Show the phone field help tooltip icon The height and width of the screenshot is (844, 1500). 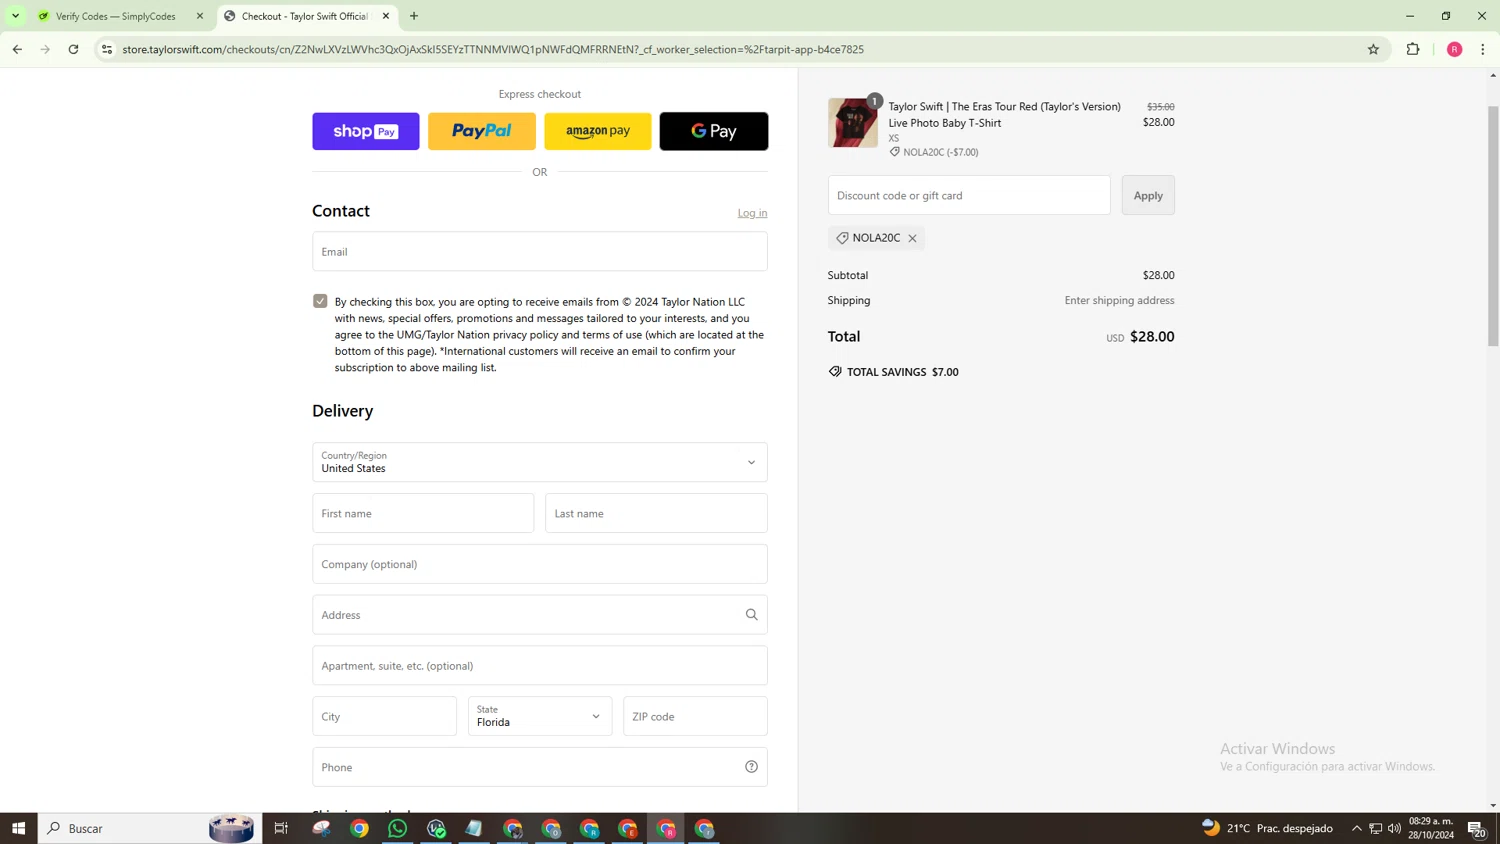coord(751,767)
